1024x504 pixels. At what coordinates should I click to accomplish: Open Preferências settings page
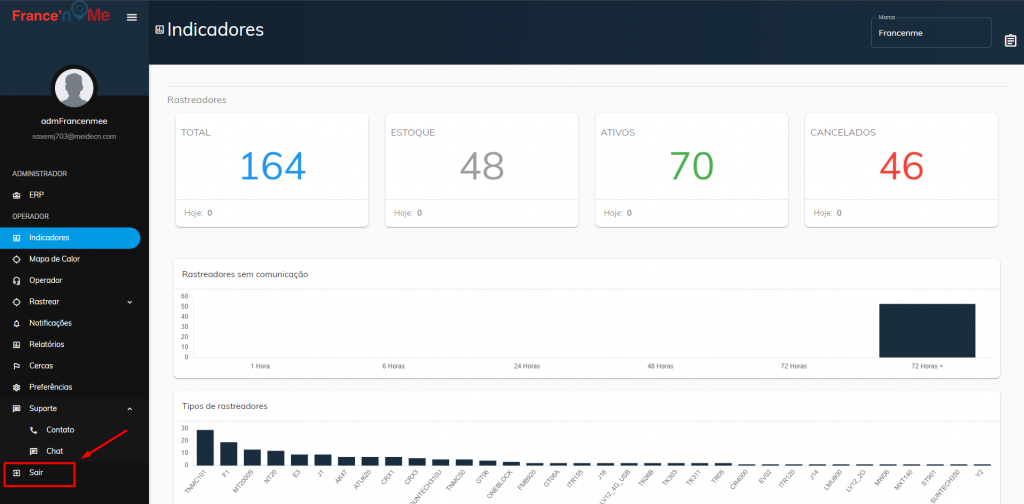[x=70, y=387]
